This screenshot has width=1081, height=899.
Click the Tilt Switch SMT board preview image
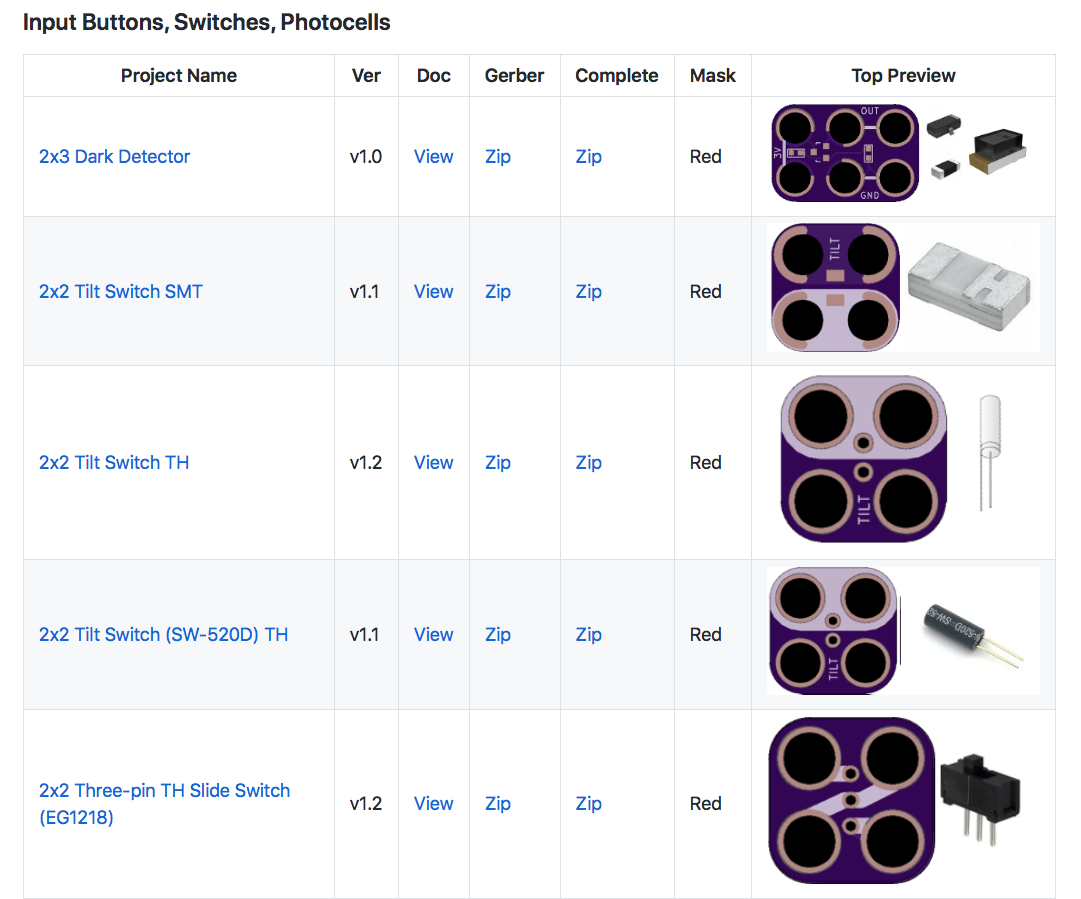(x=835, y=287)
